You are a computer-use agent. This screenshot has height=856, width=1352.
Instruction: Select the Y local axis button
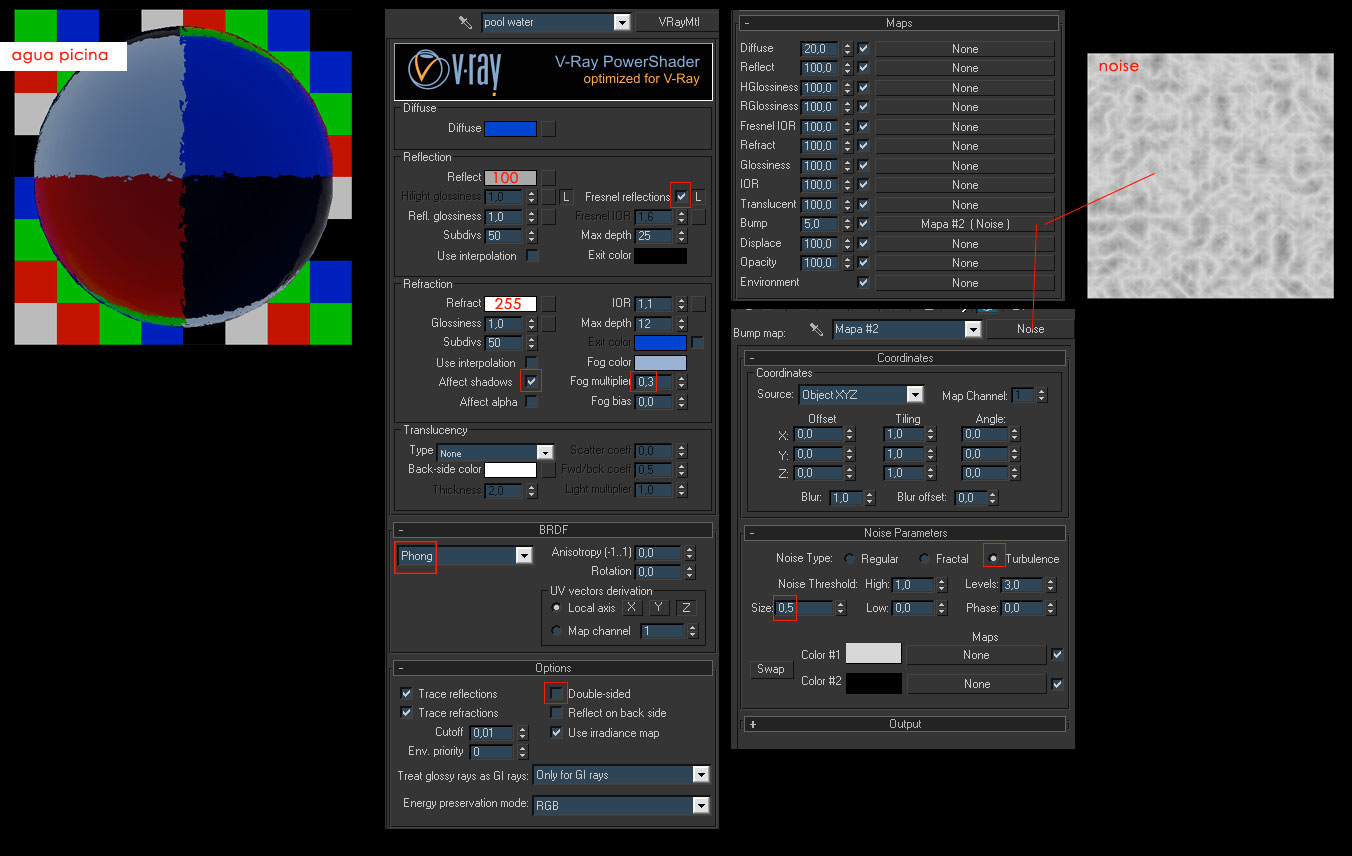click(659, 608)
